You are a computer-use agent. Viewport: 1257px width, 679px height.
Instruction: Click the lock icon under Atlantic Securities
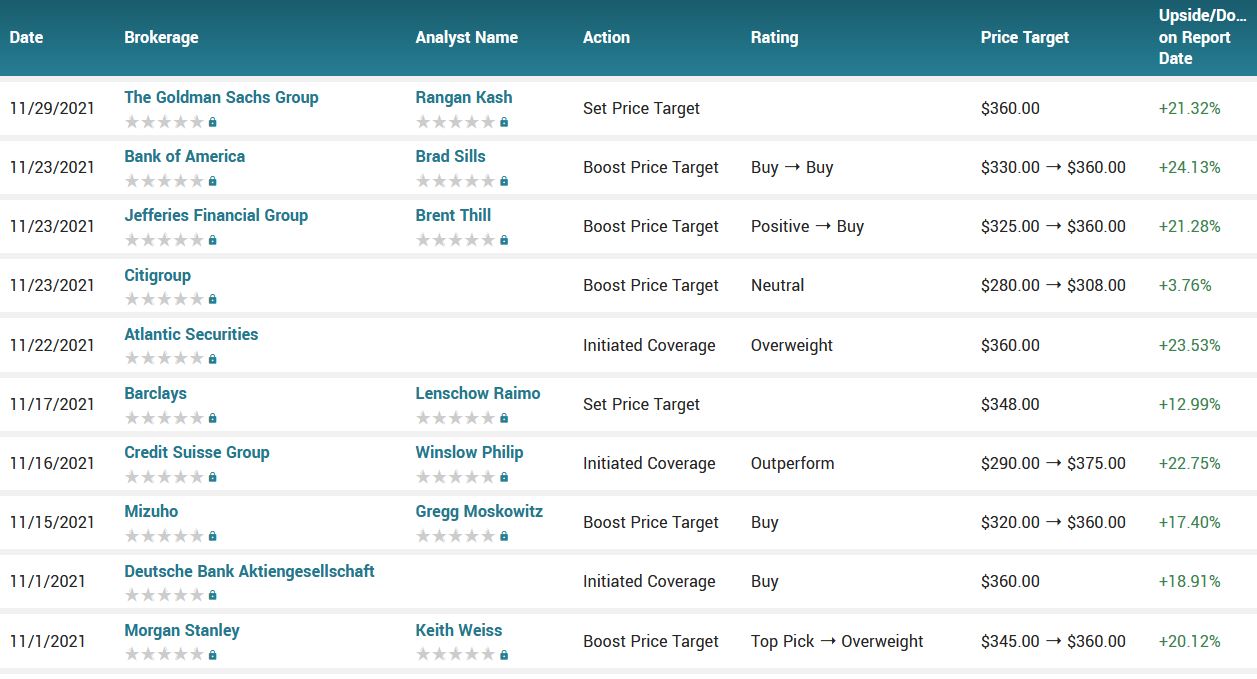coord(213,359)
